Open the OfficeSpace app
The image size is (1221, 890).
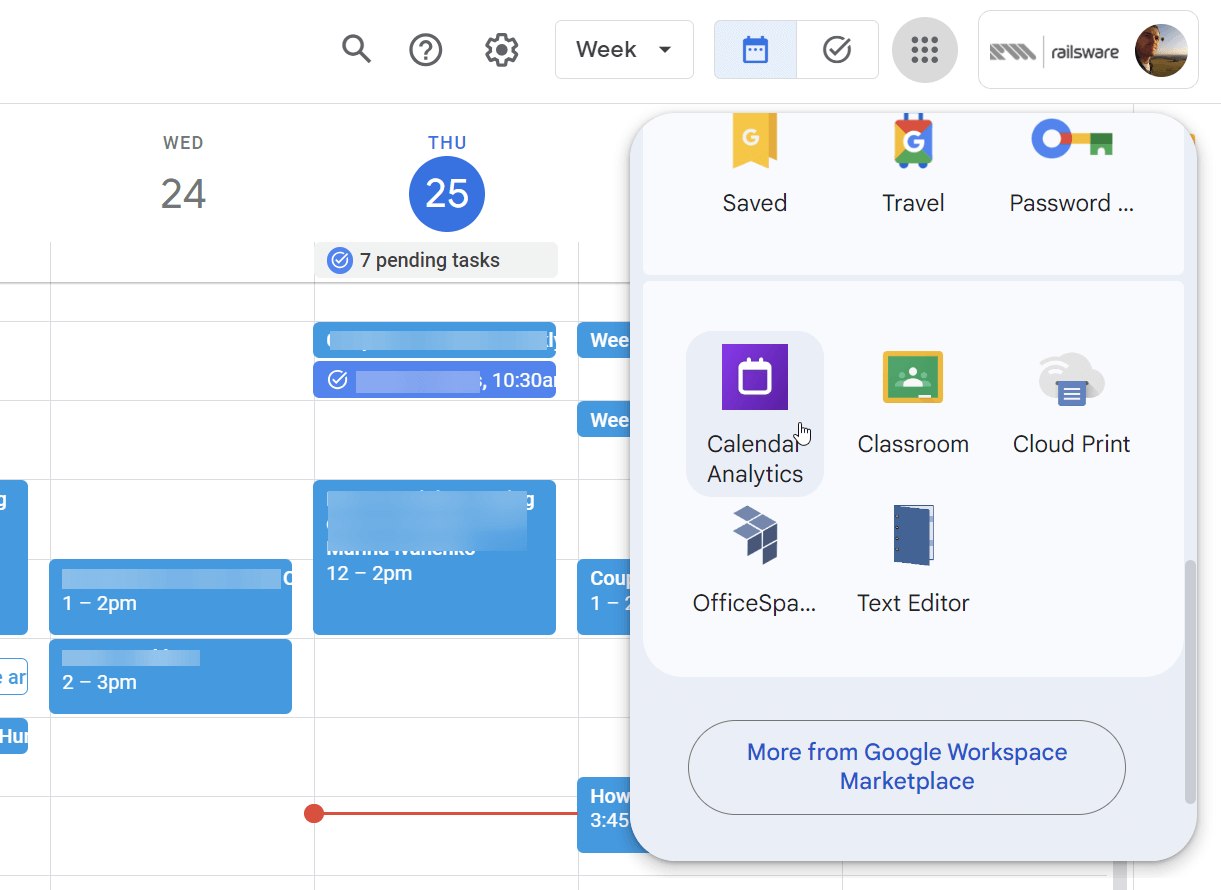(x=755, y=560)
